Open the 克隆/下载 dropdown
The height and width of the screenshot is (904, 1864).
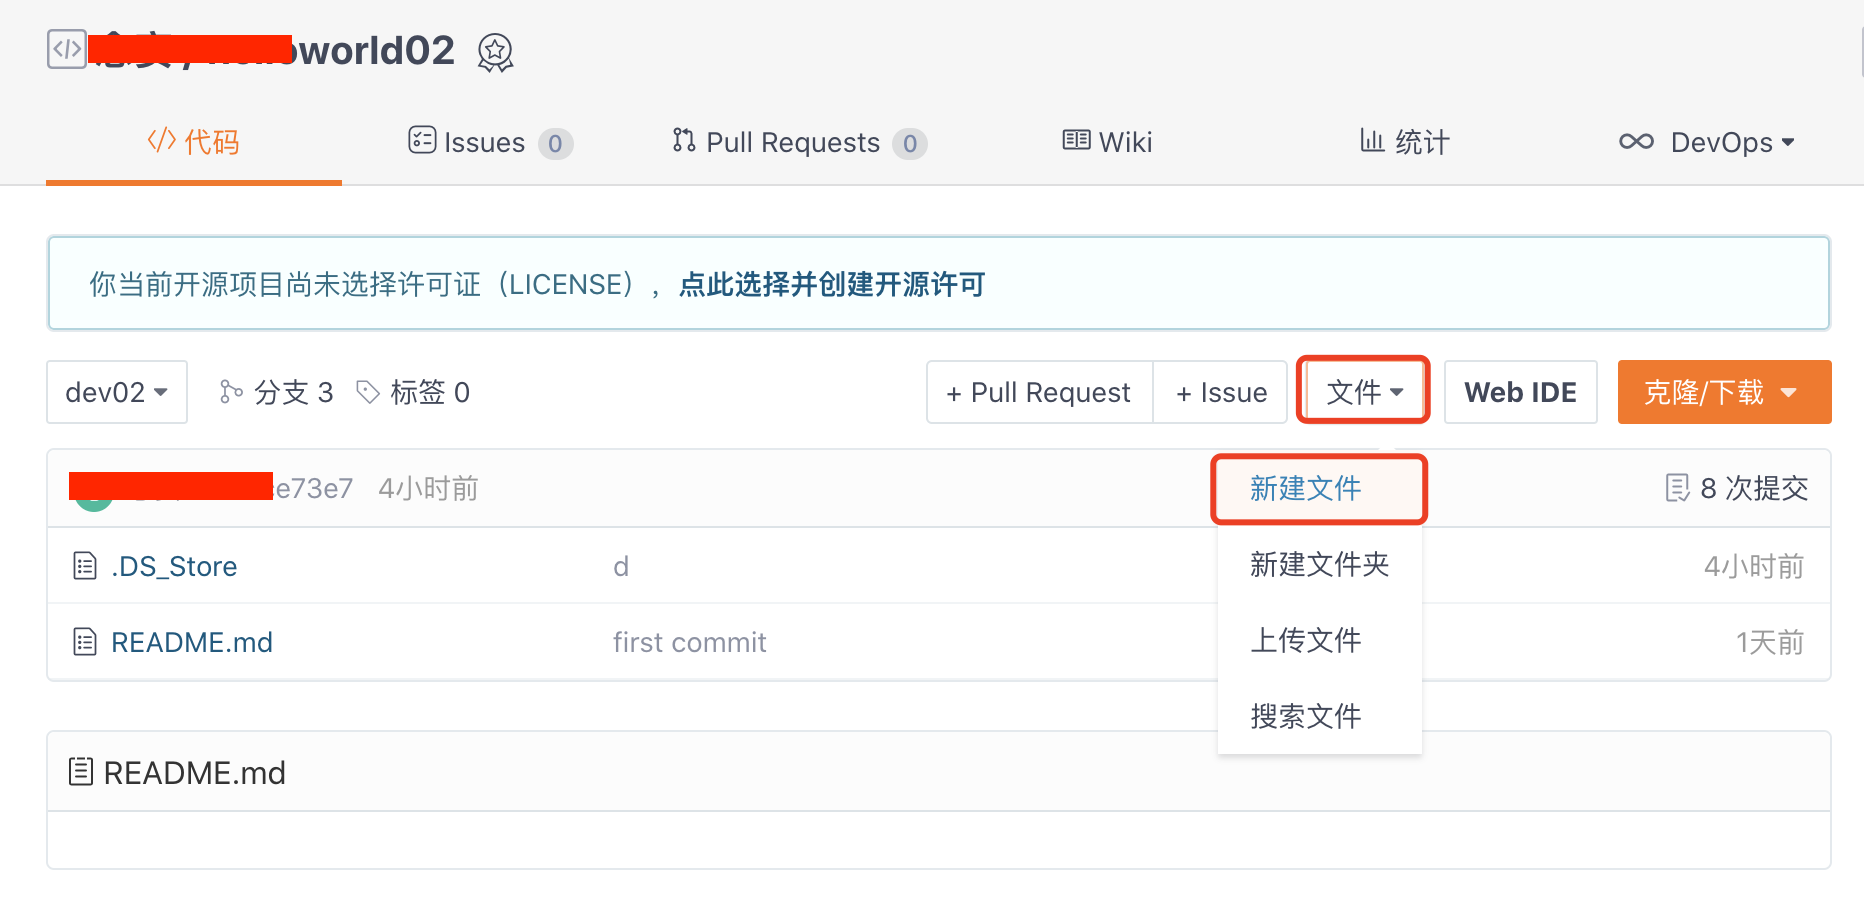pyautogui.click(x=1723, y=392)
